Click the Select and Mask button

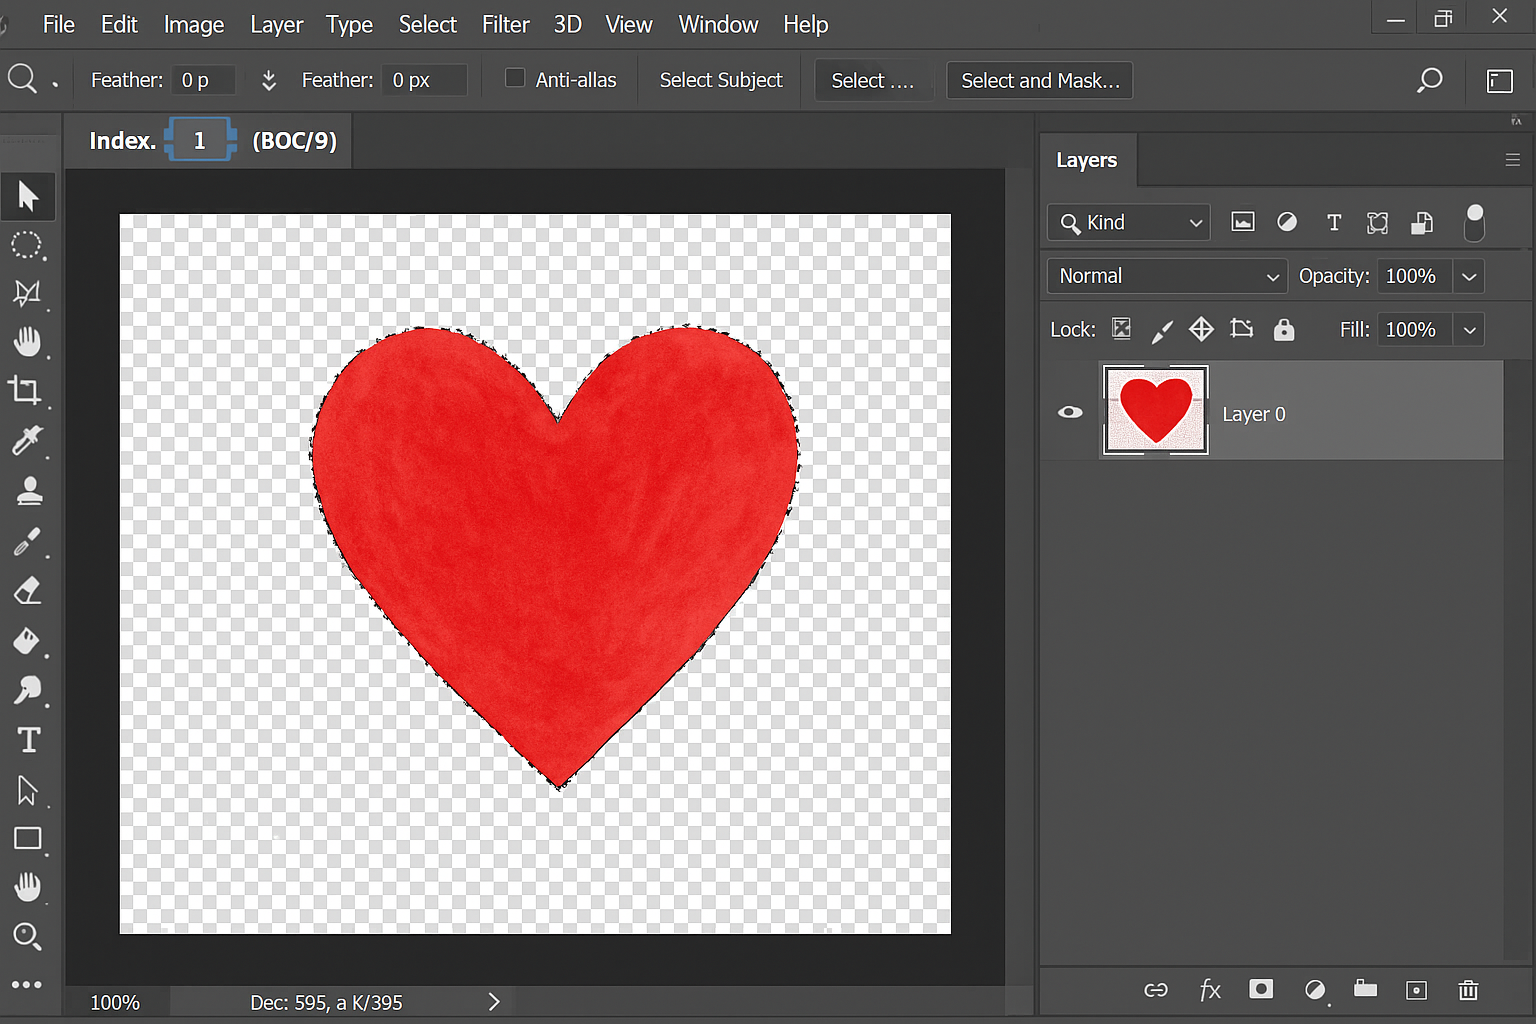tap(1039, 80)
